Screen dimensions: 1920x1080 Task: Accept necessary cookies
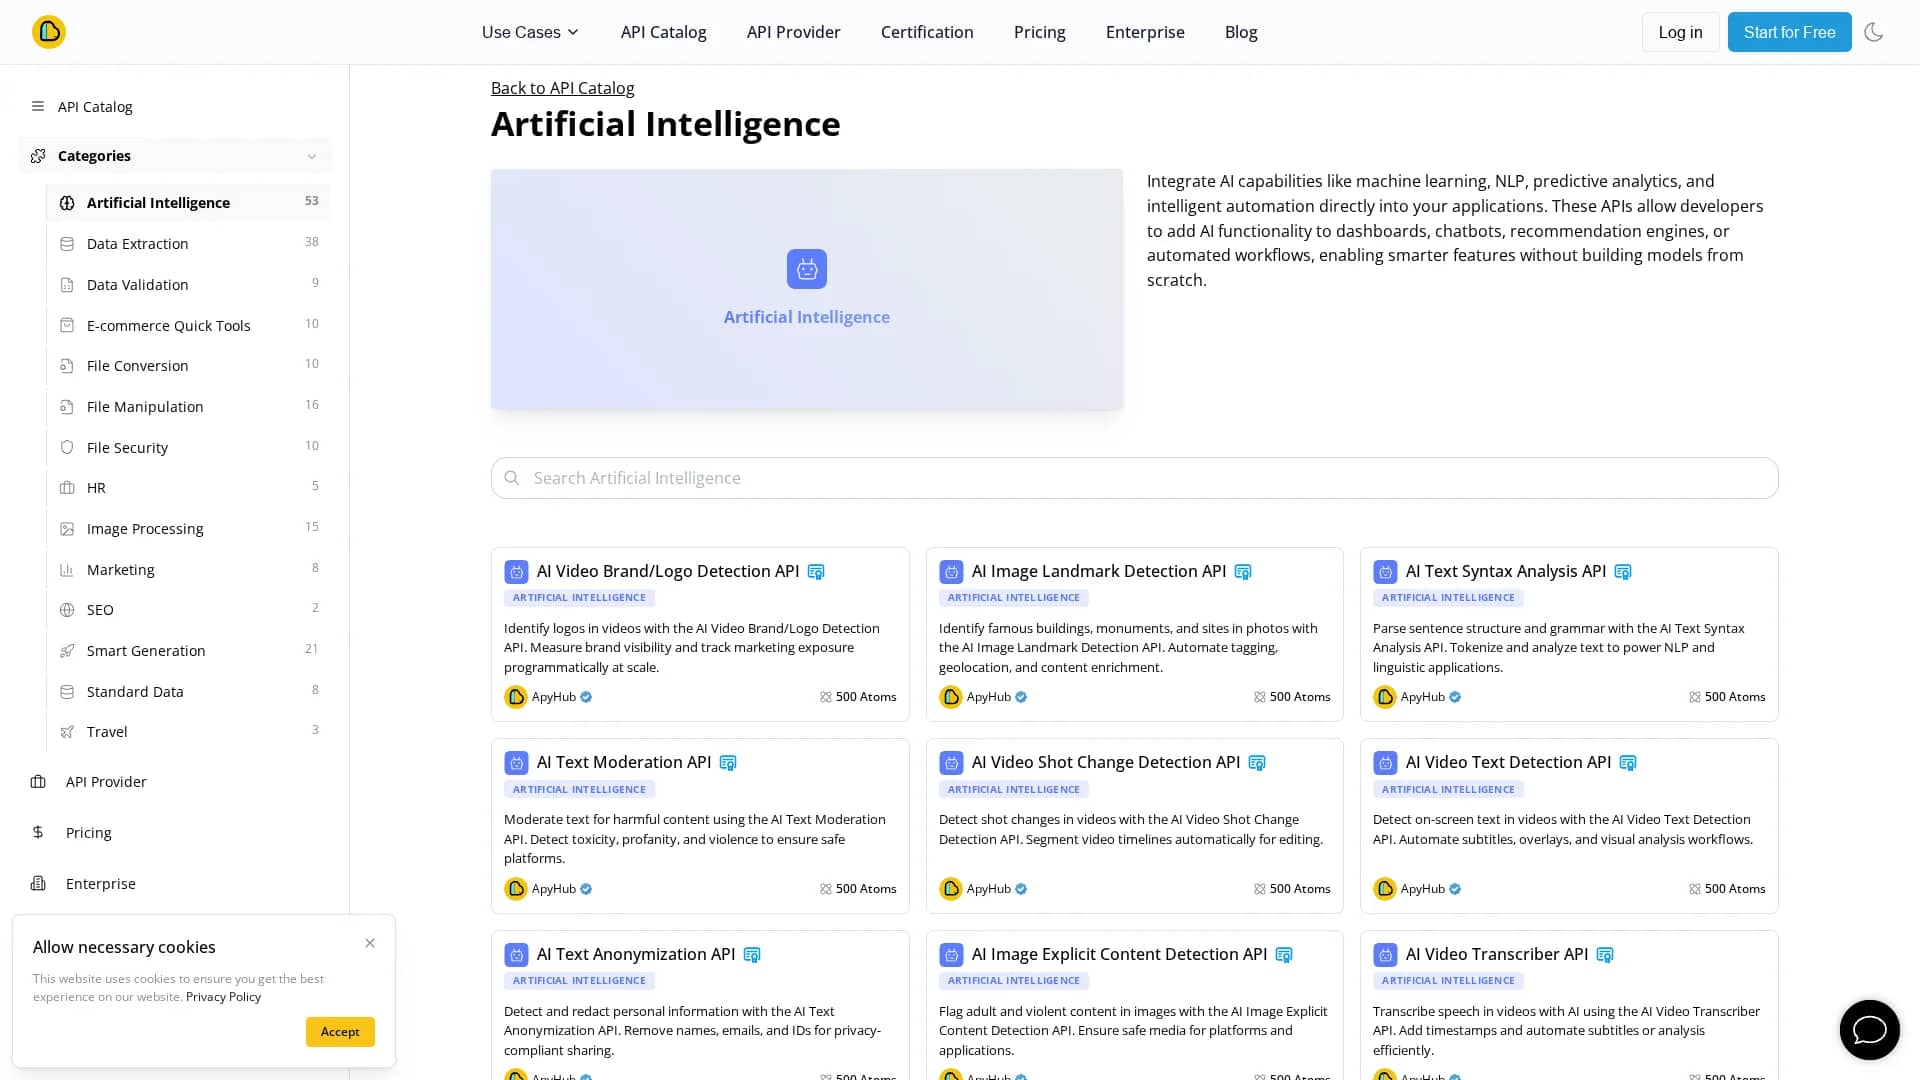pyautogui.click(x=340, y=1031)
